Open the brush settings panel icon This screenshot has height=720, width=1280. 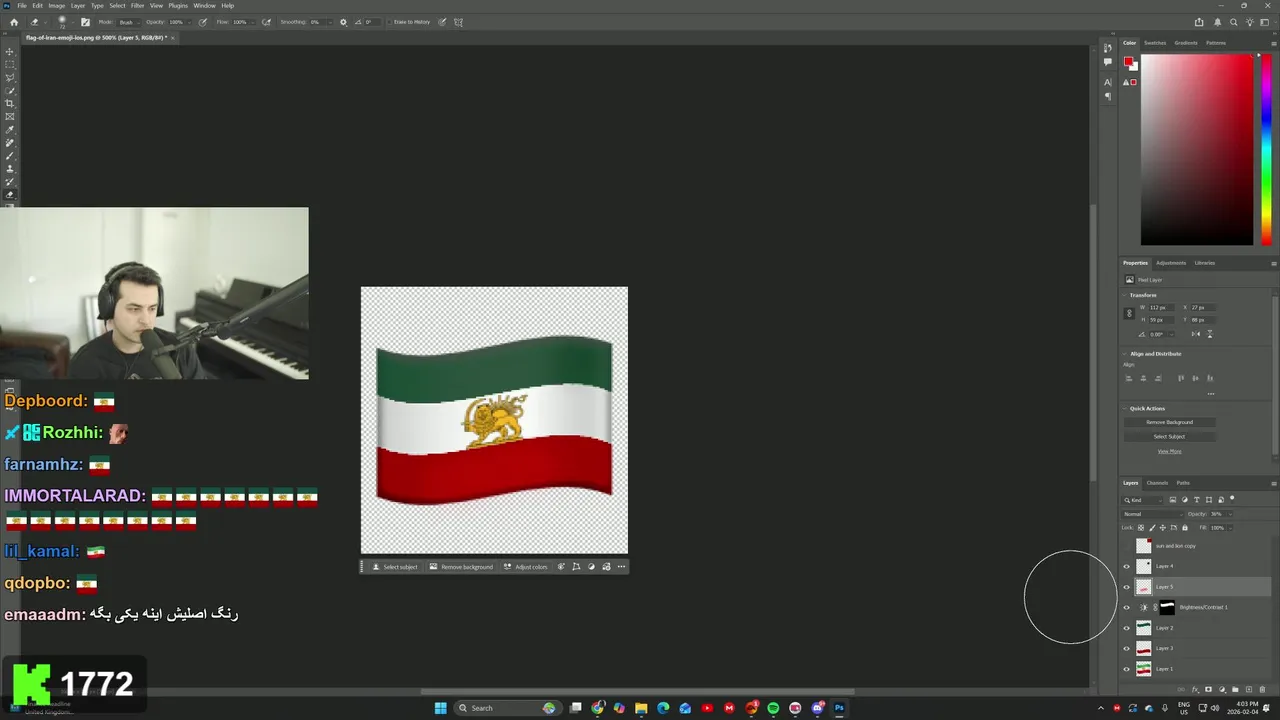click(85, 22)
